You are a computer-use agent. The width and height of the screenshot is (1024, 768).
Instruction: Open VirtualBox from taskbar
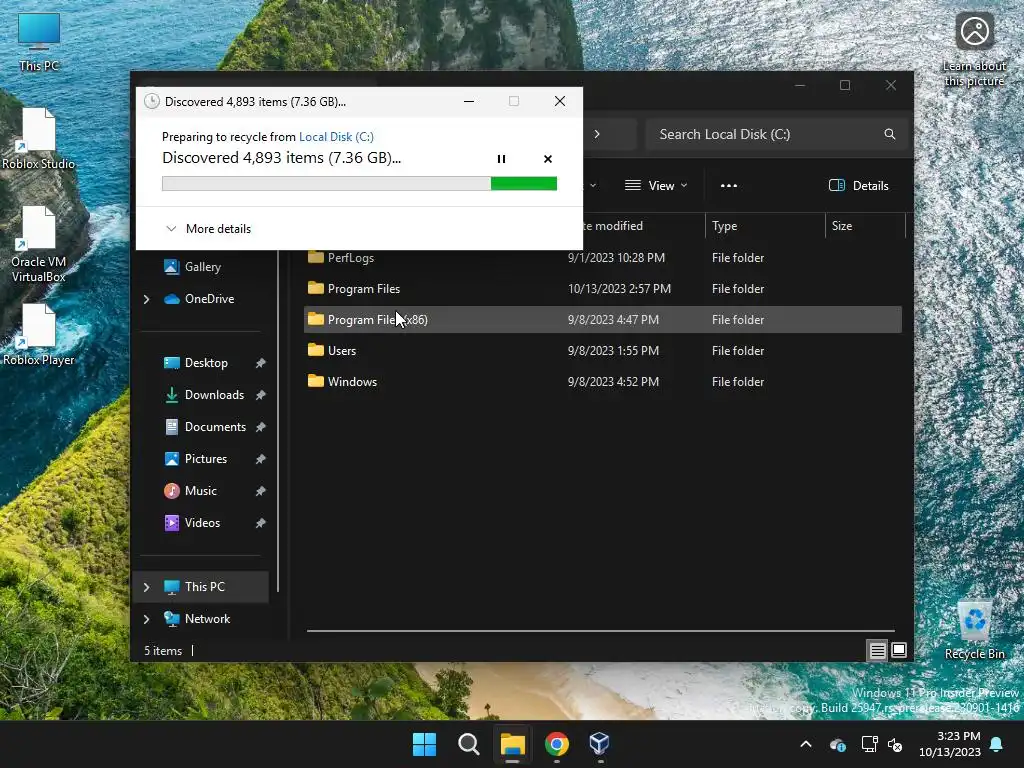(600, 744)
